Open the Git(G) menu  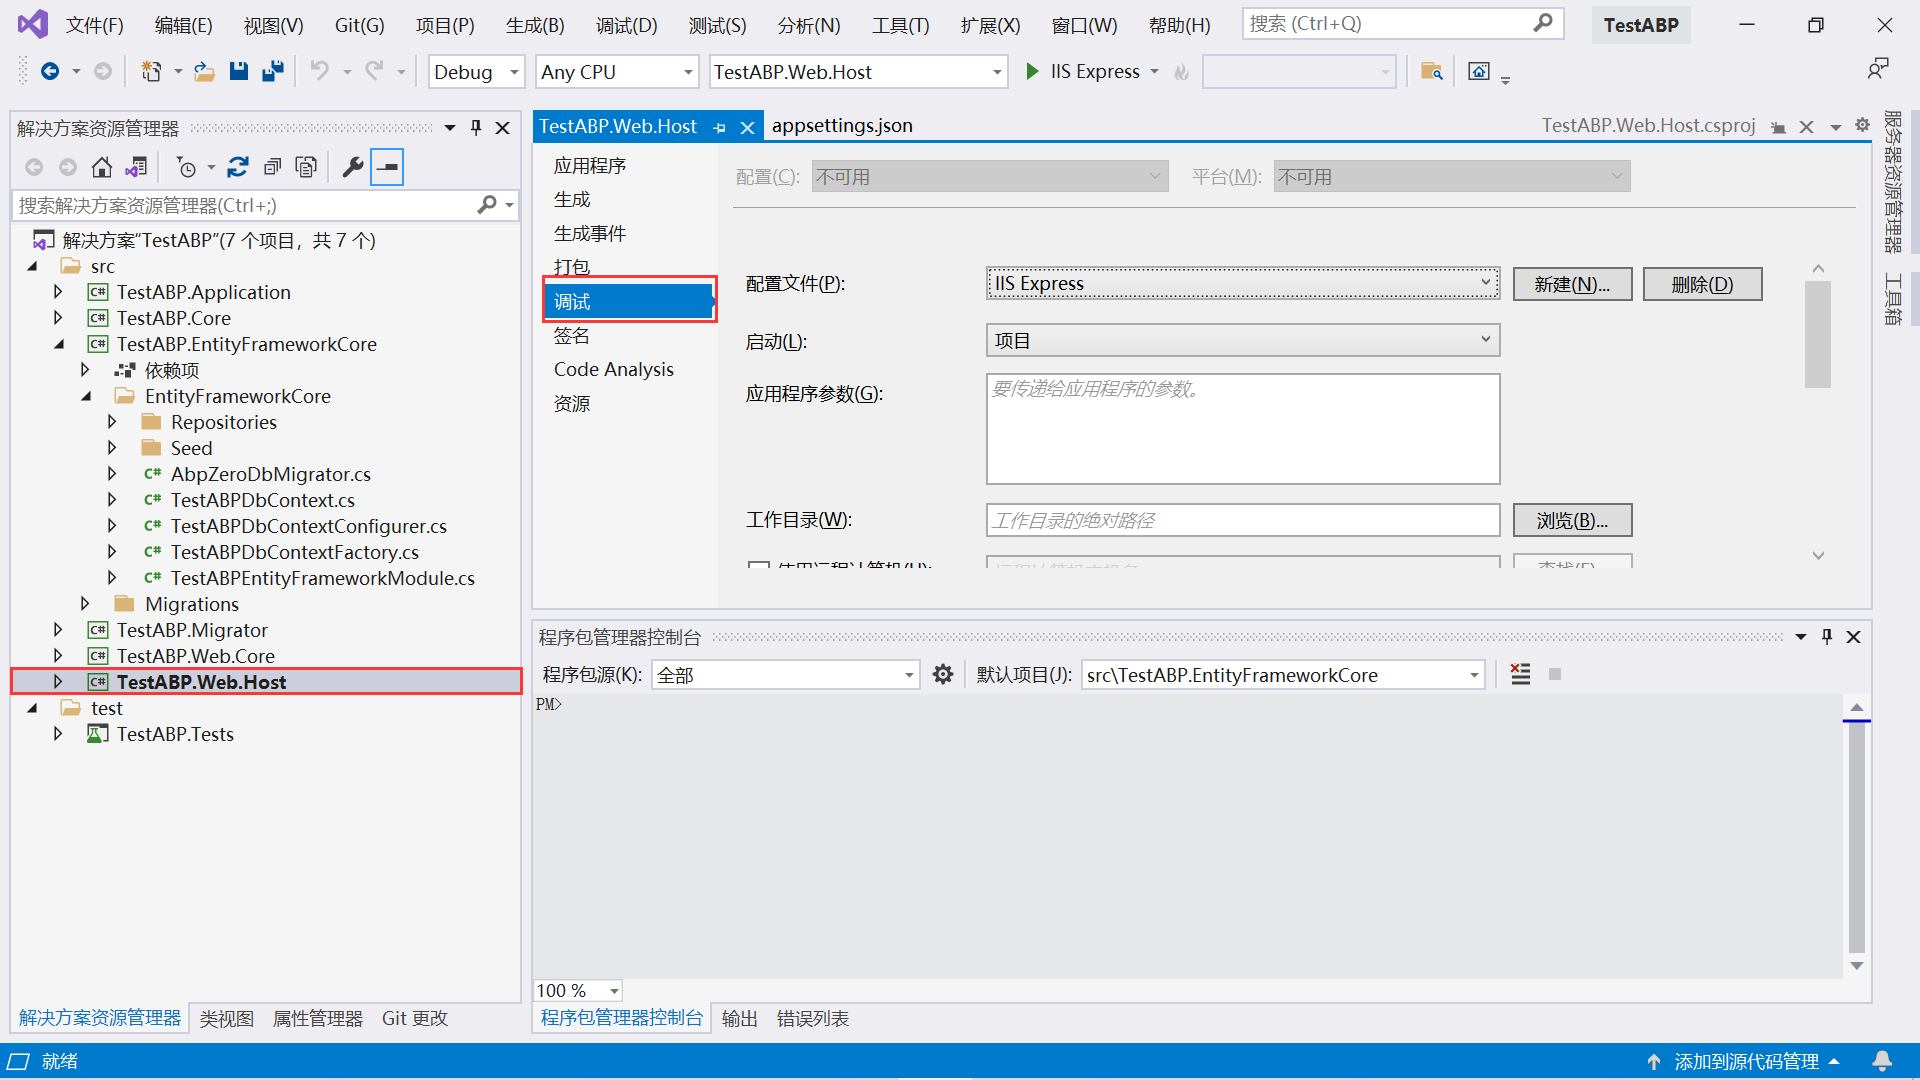[360, 25]
